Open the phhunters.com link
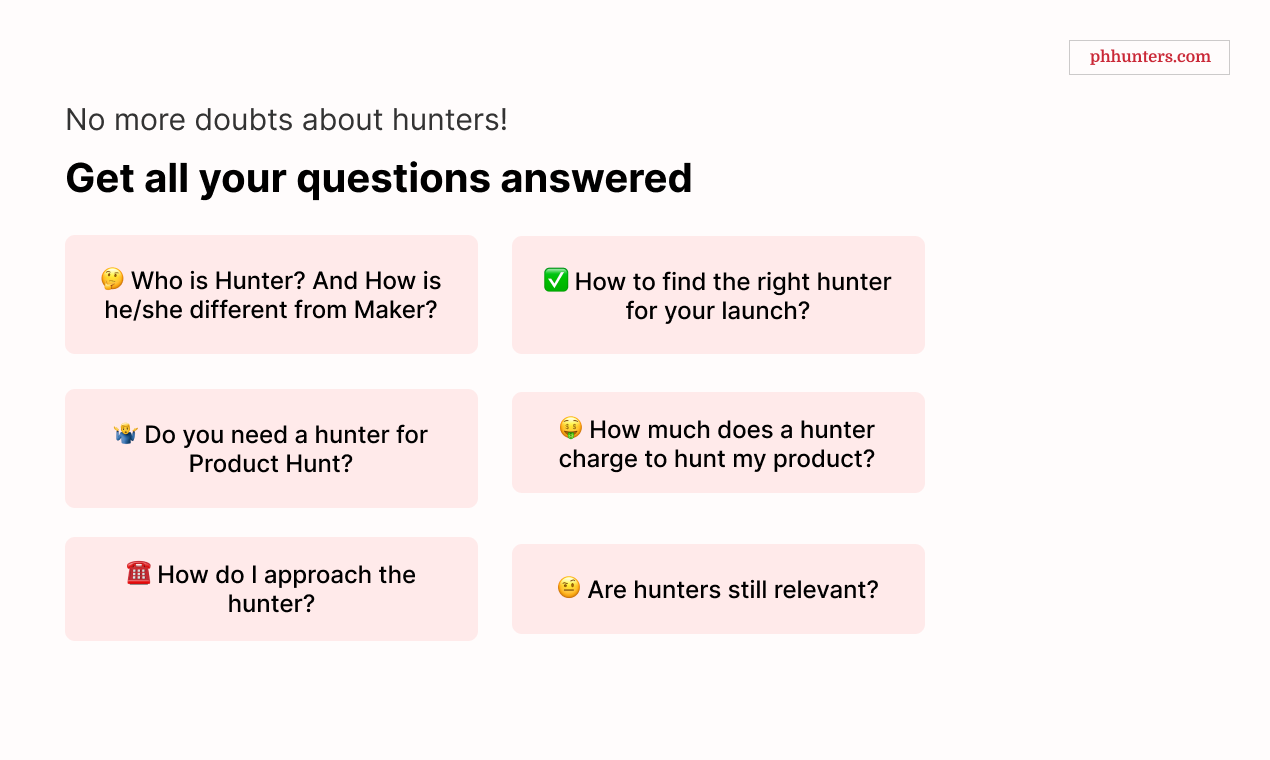 tap(1149, 57)
